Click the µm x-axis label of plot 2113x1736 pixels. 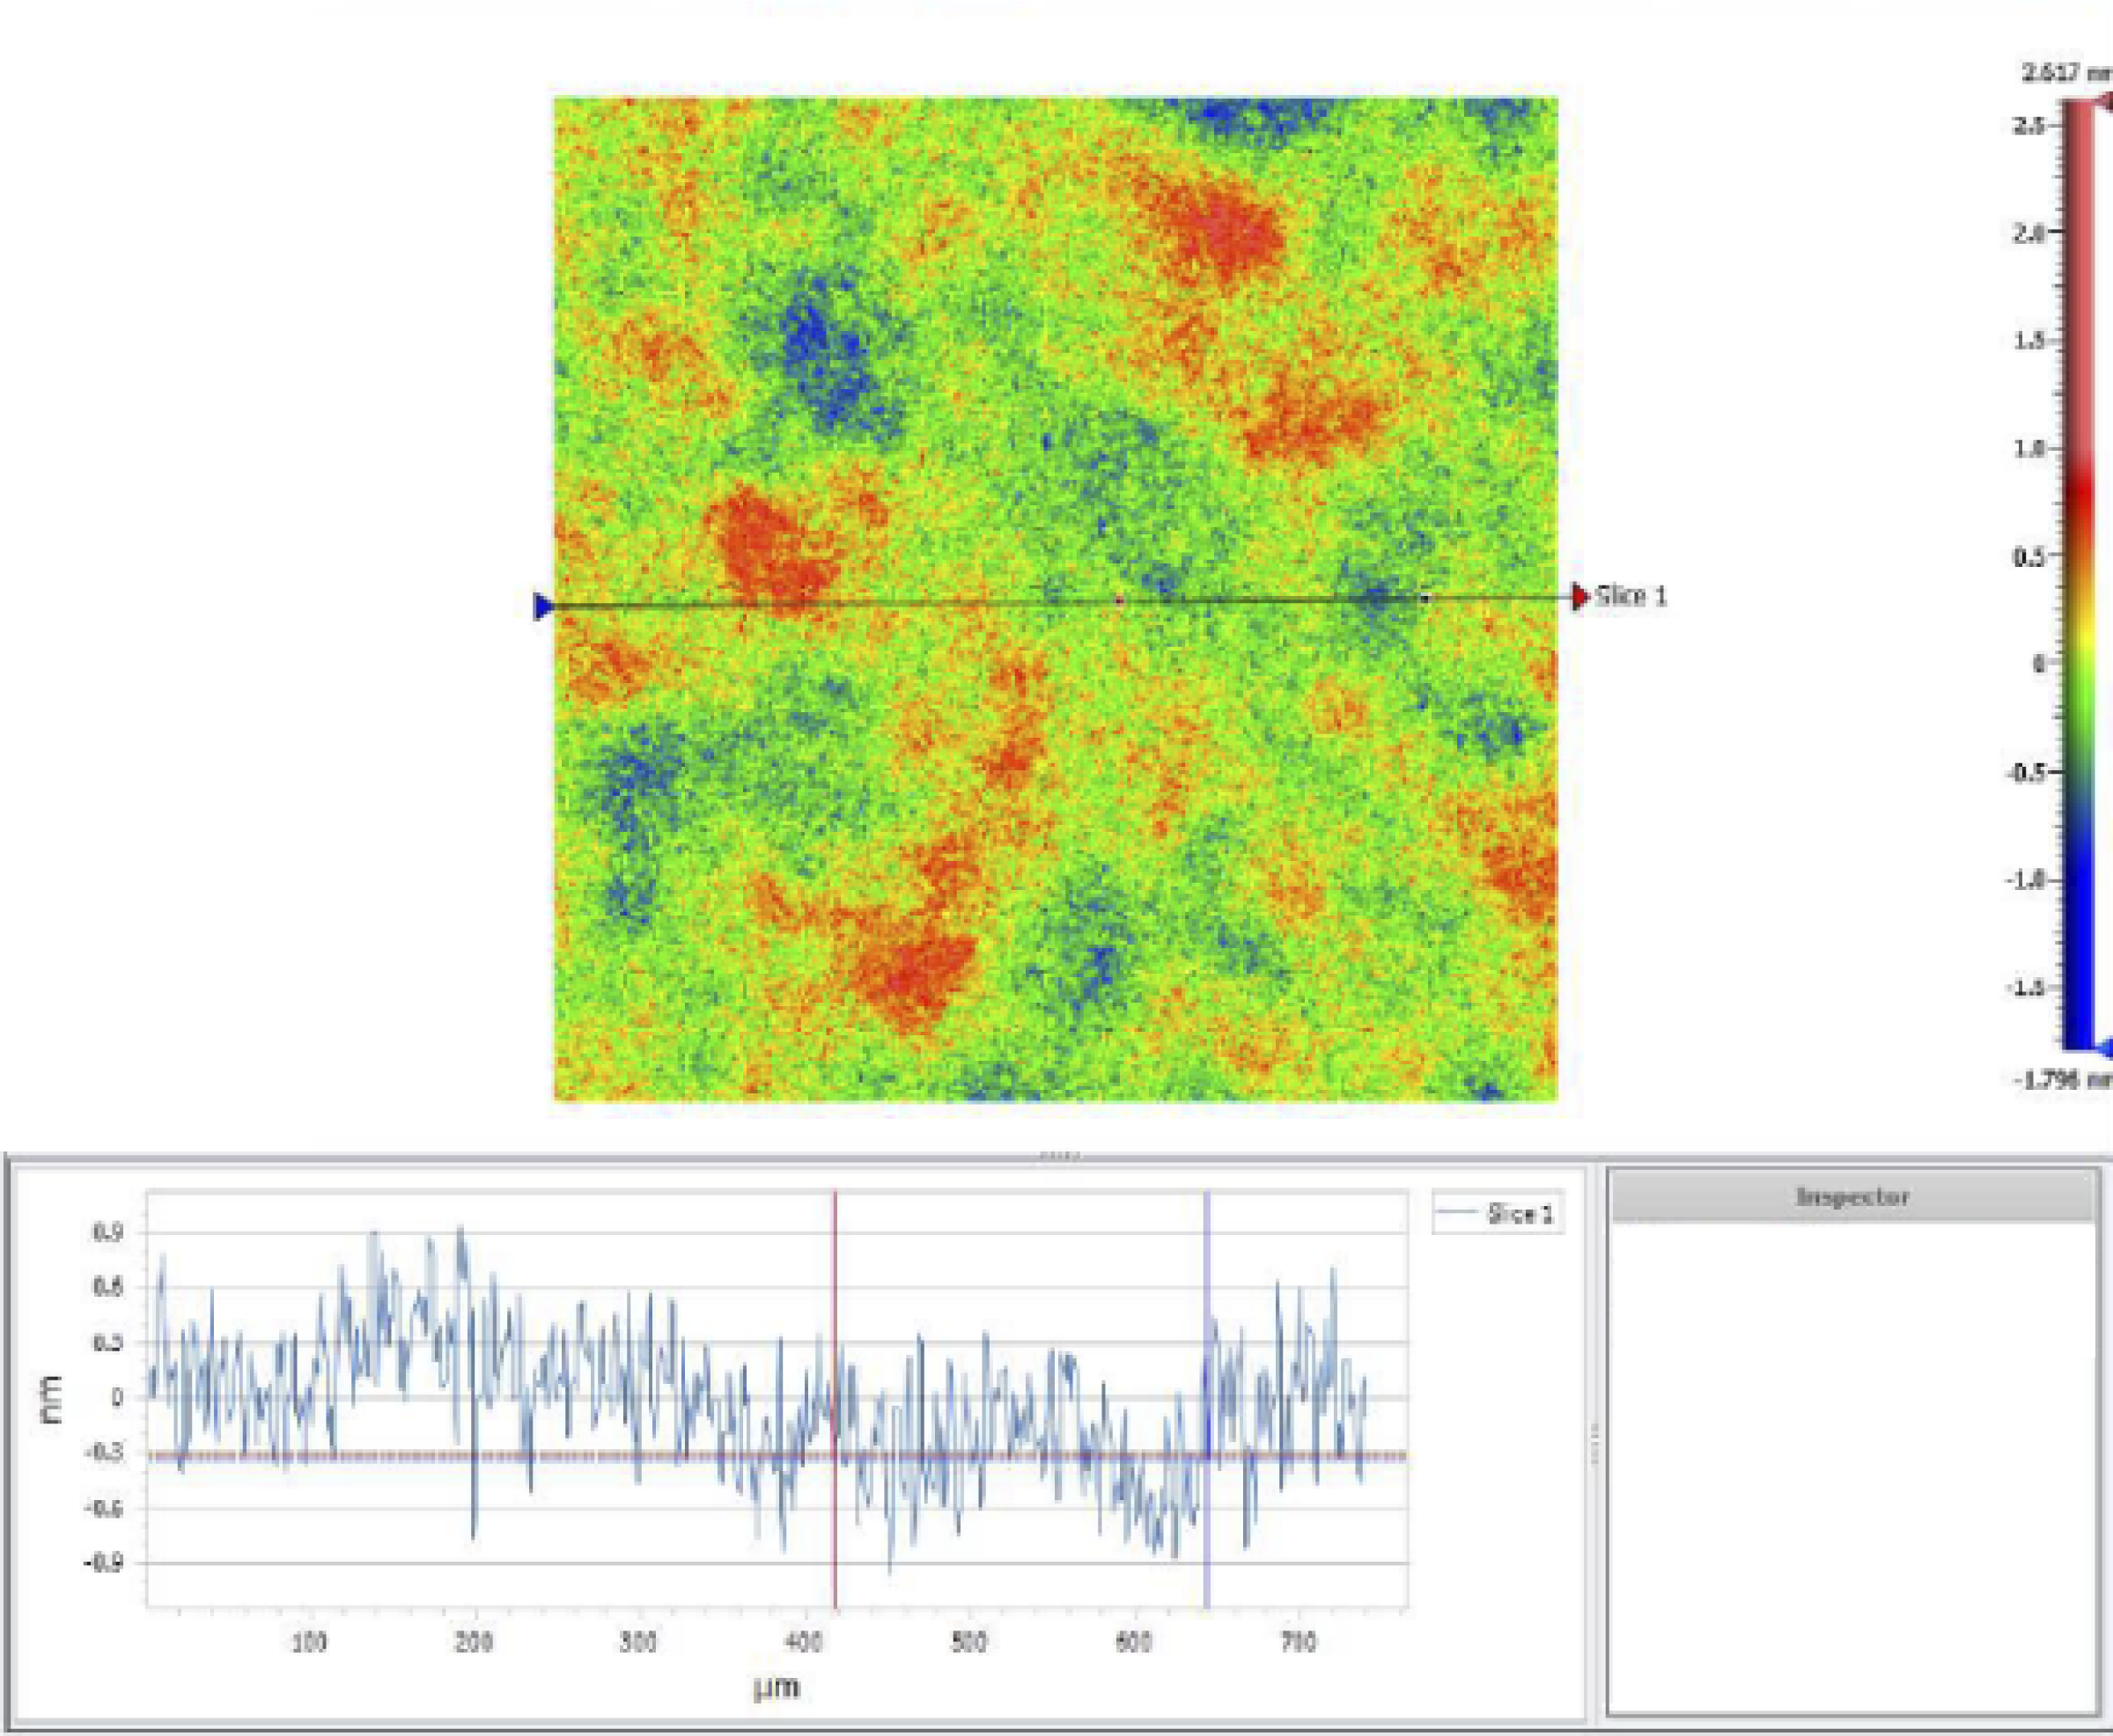[x=776, y=1688]
